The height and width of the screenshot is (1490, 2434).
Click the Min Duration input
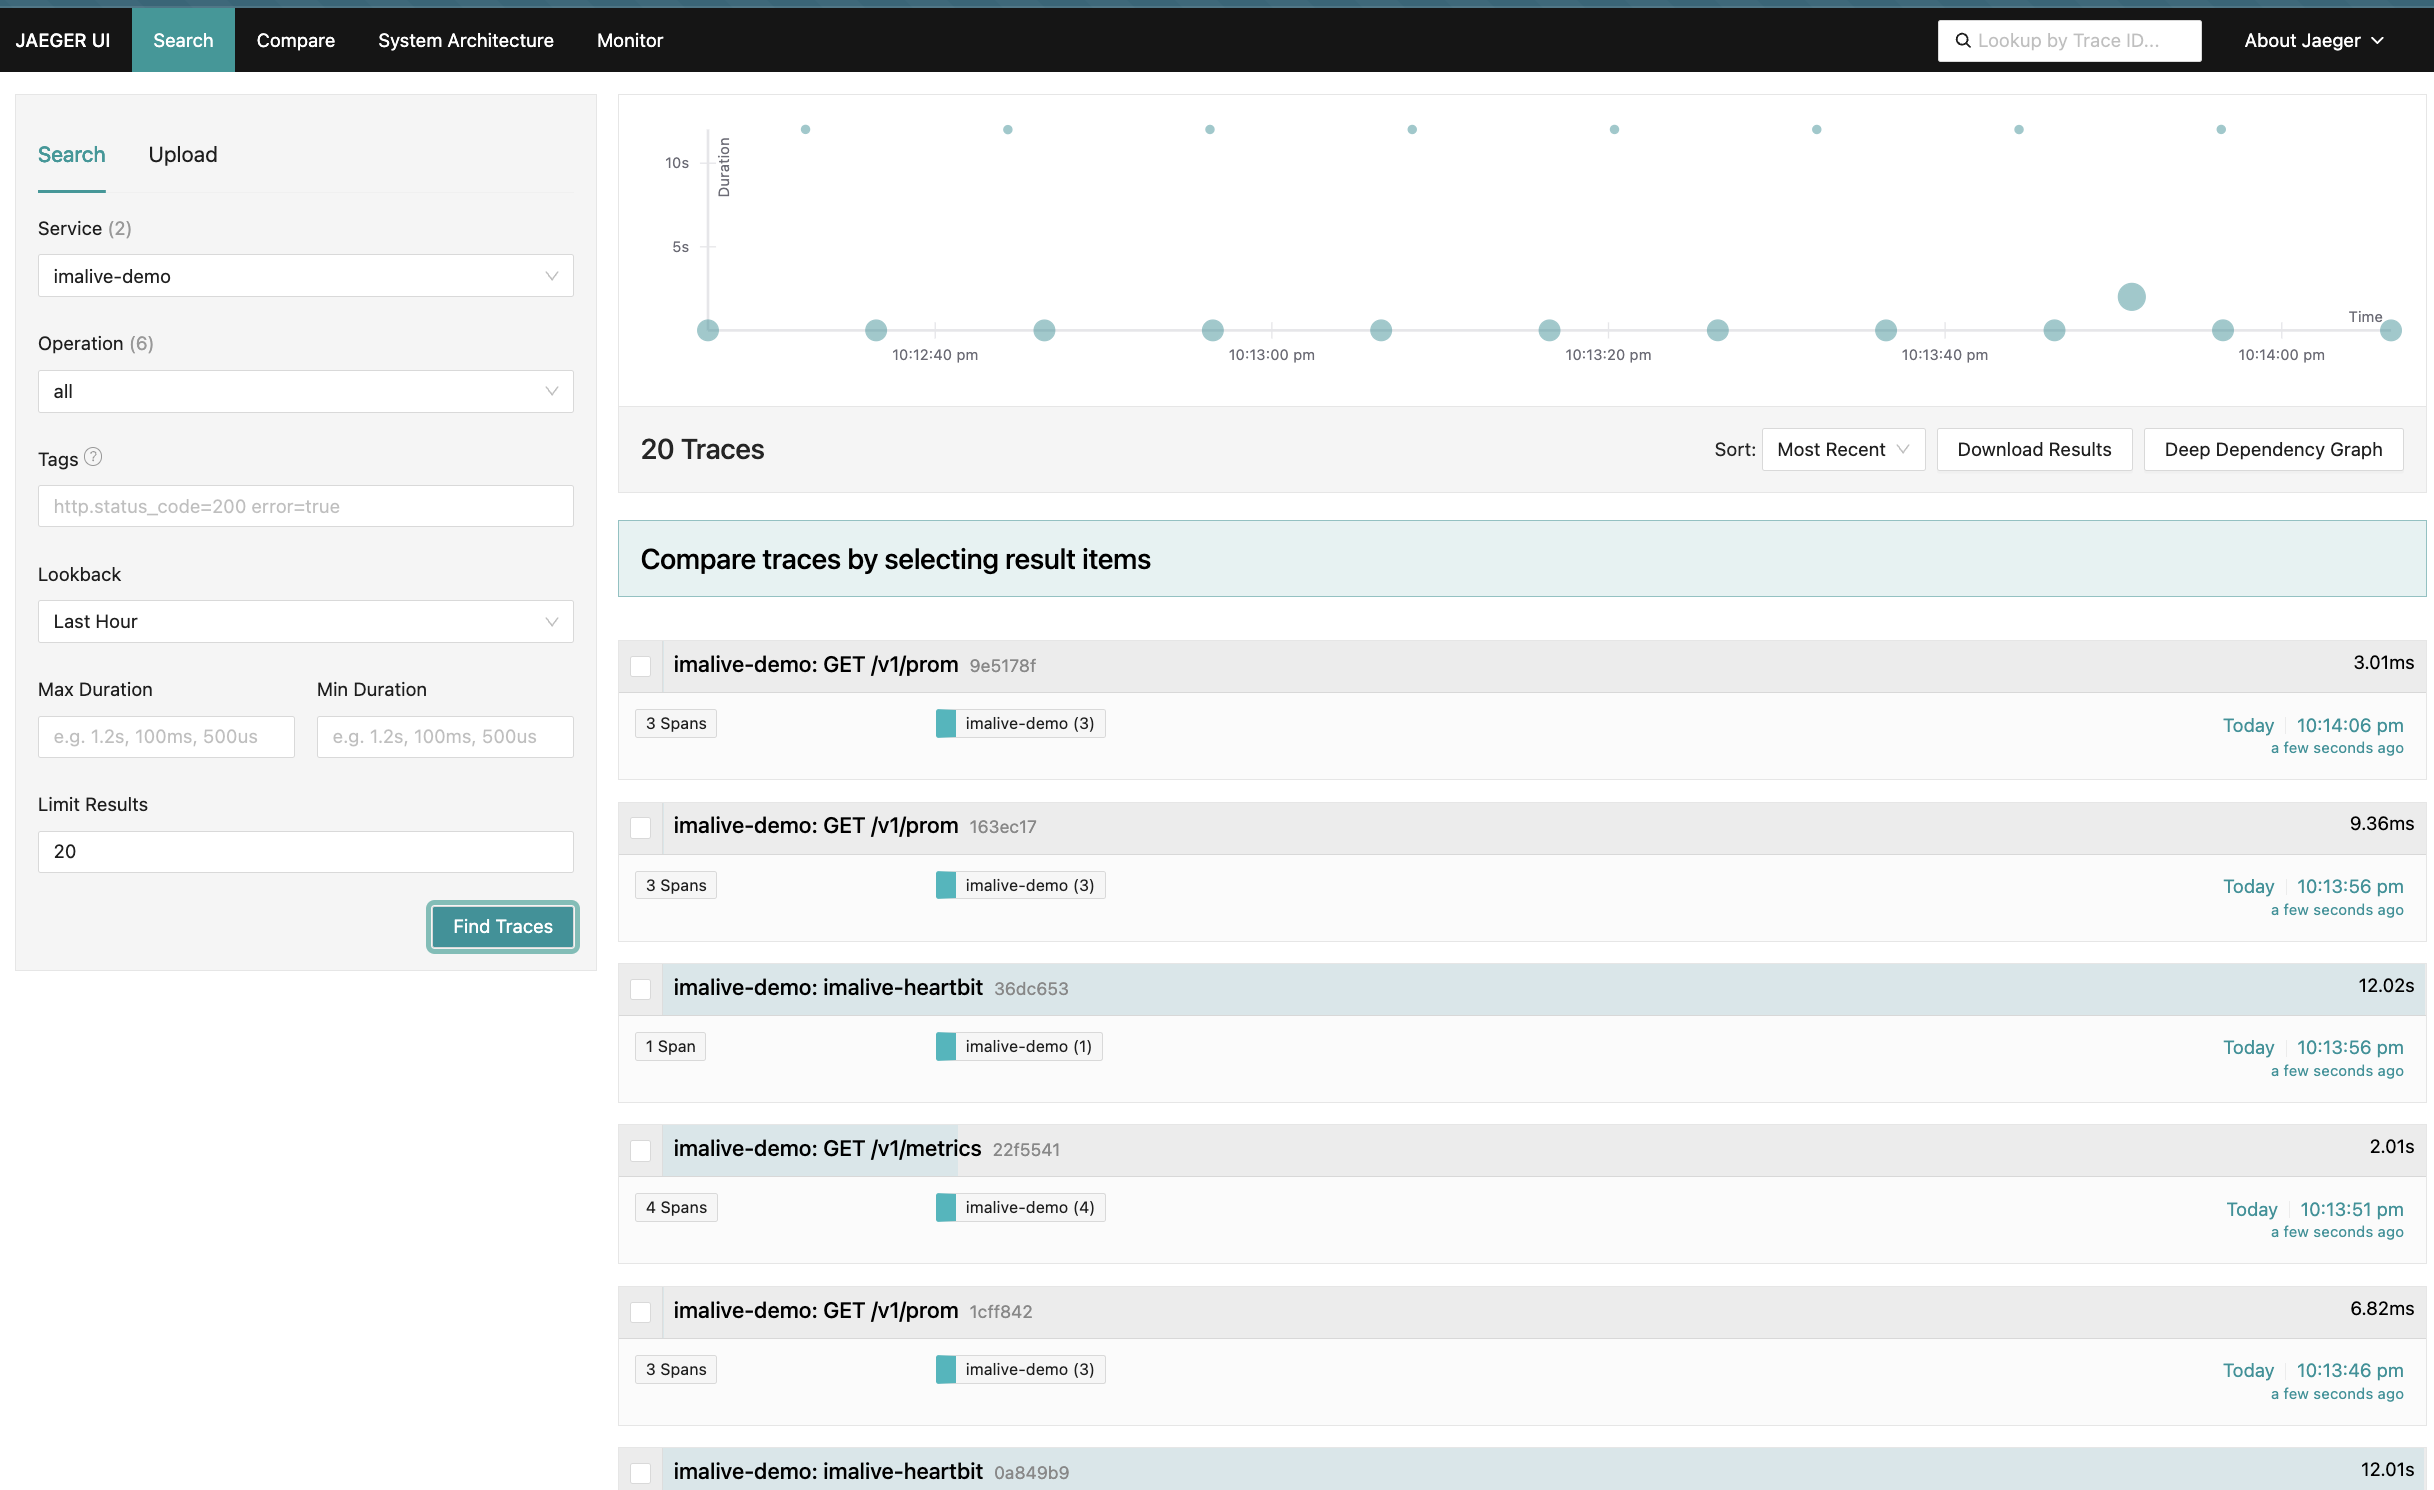[x=445, y=736]
